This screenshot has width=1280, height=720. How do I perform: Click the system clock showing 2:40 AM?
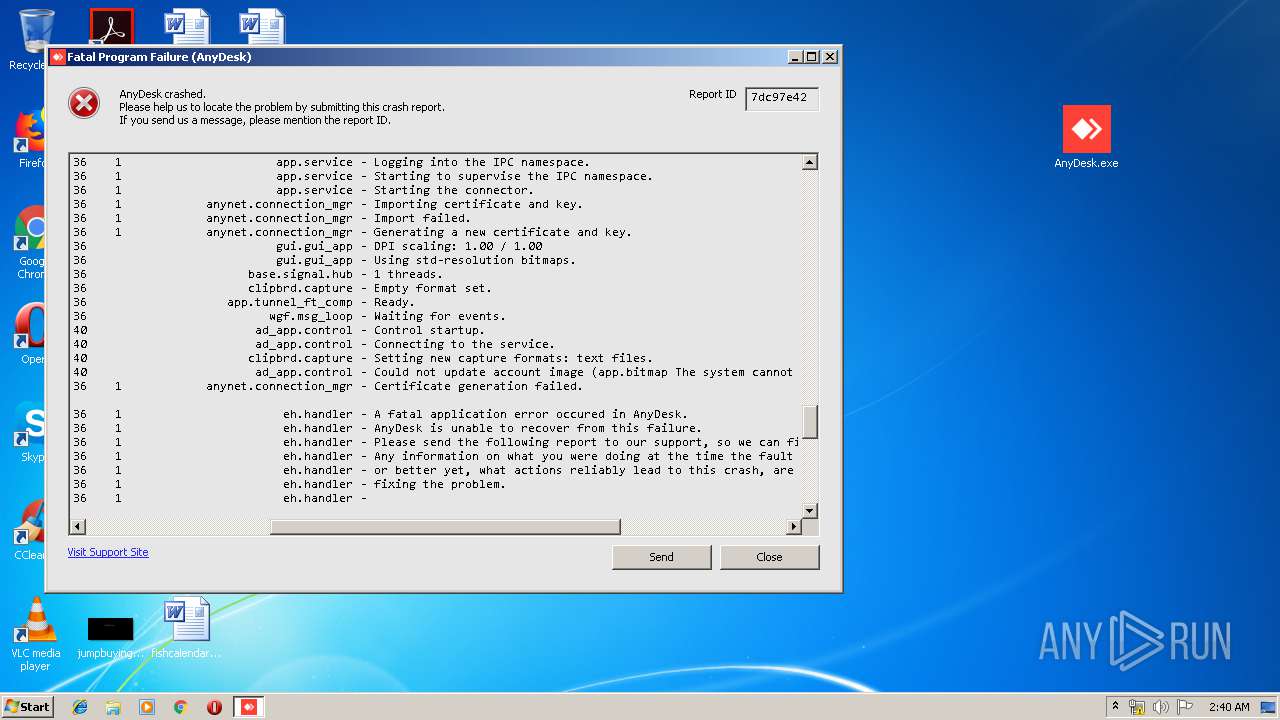point(1228,707)
